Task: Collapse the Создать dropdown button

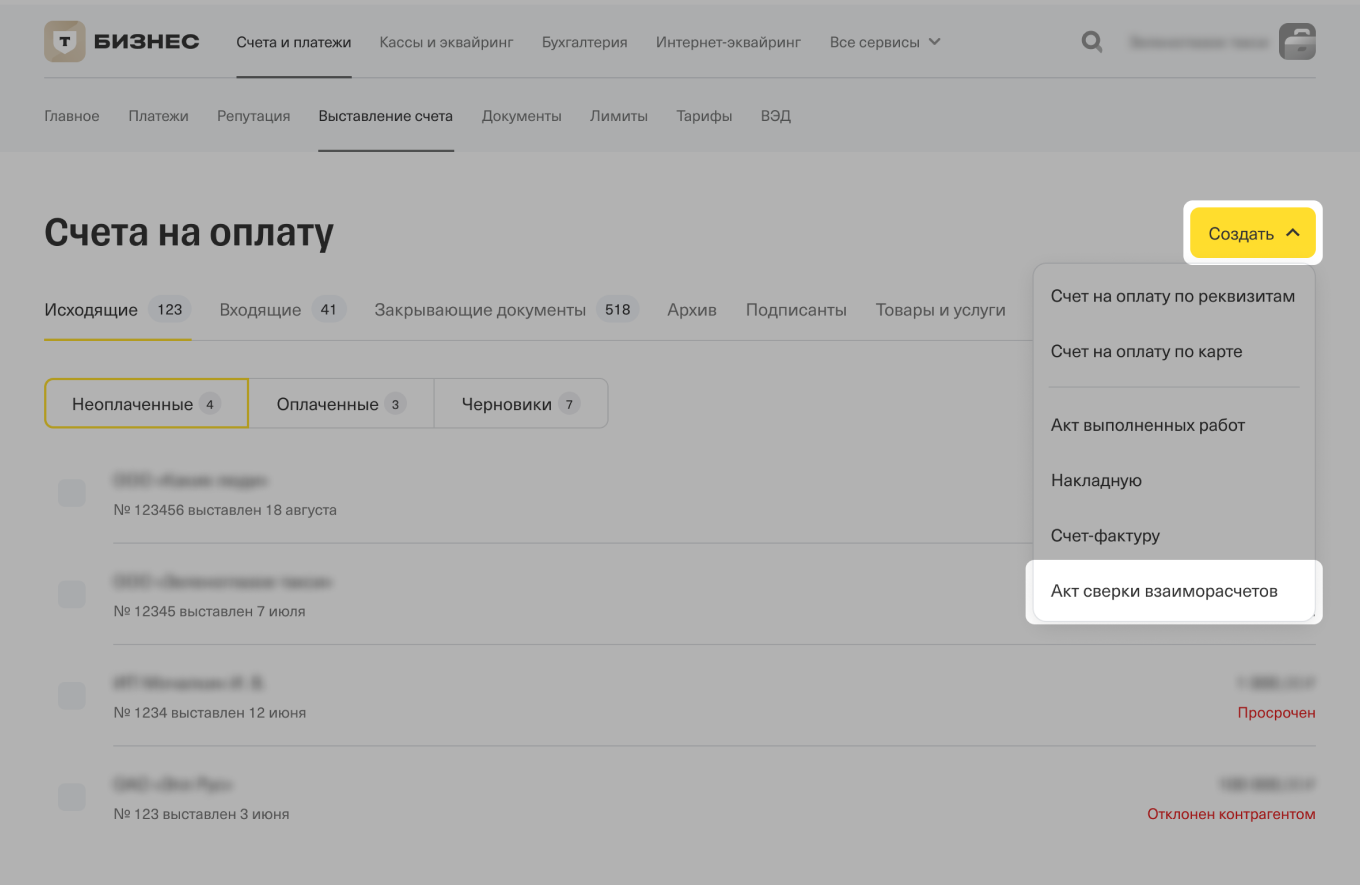Action: click(1253, 234)
